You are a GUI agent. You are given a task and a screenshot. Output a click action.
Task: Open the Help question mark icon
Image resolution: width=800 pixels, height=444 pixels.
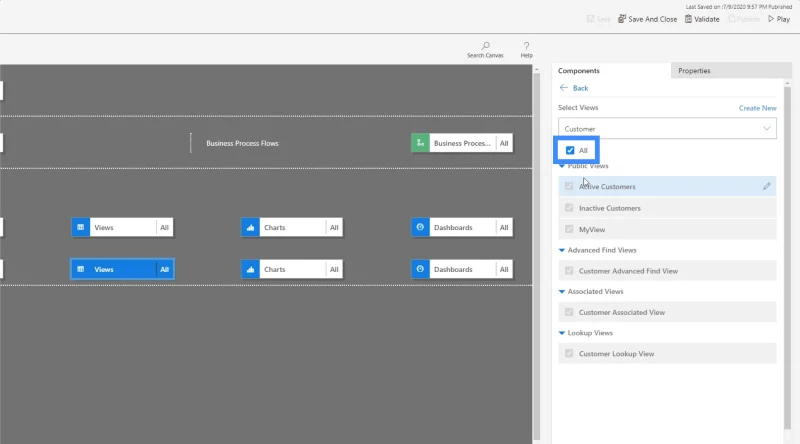coord(527,46)
